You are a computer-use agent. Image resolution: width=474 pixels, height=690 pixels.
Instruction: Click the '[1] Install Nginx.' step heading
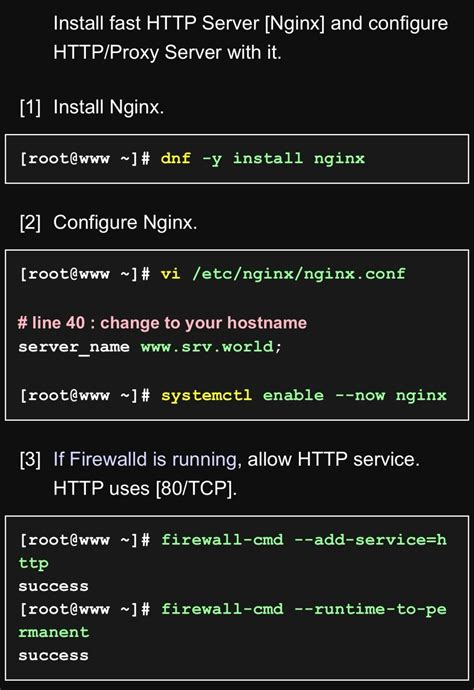pos(92,107)
